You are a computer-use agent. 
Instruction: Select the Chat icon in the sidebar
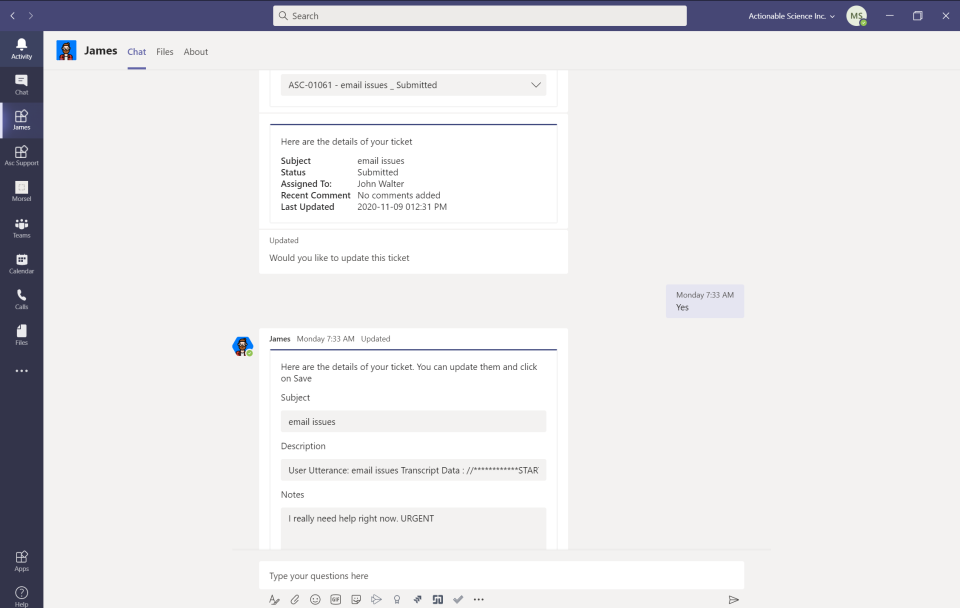21,84
